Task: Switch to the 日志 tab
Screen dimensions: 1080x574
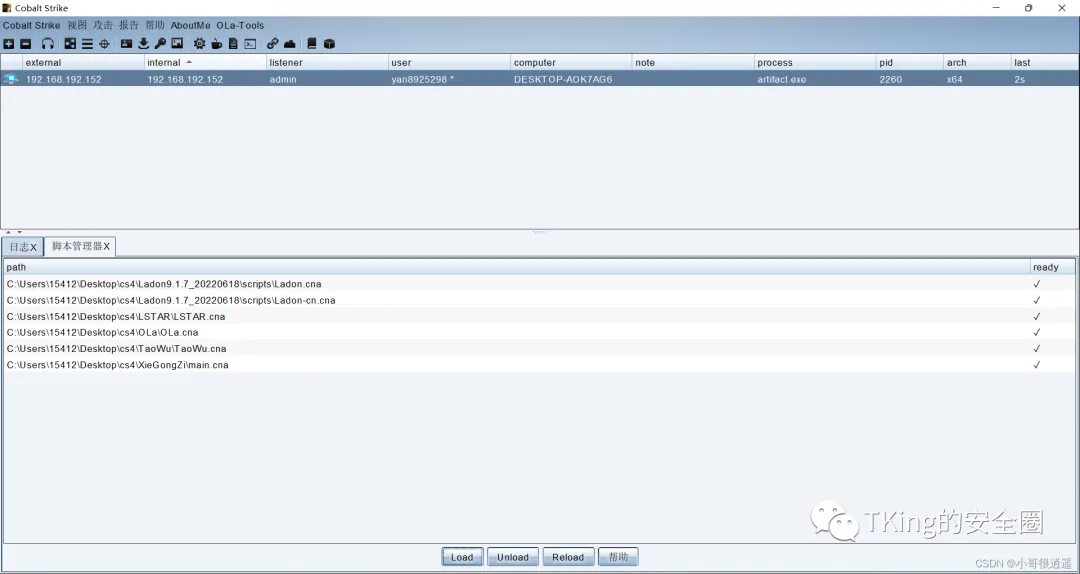Action: 23,247
